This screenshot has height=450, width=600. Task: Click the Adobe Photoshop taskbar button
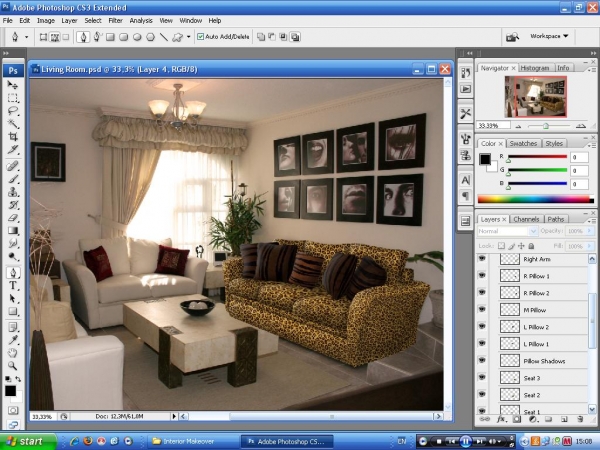point(287,441)
